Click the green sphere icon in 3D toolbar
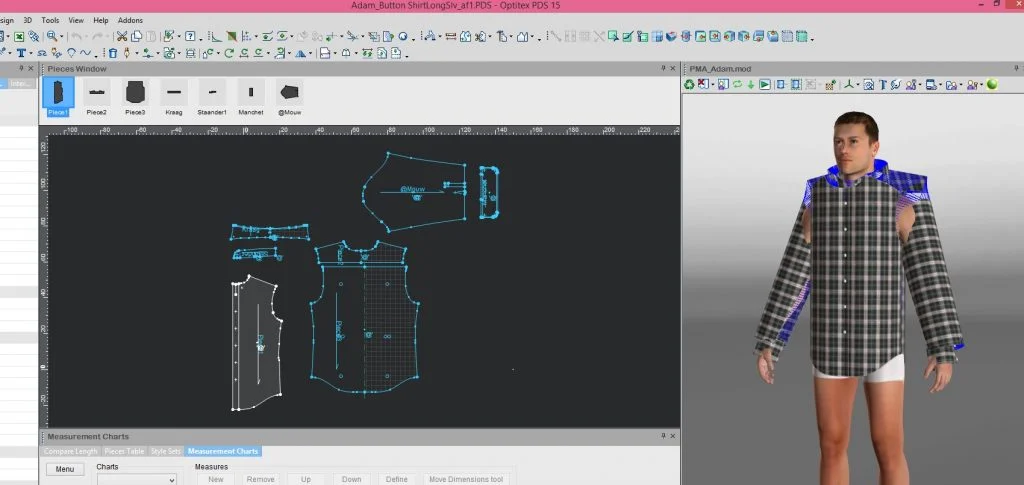This screenshot has width=1024, height=485. (x=992, y=85)
